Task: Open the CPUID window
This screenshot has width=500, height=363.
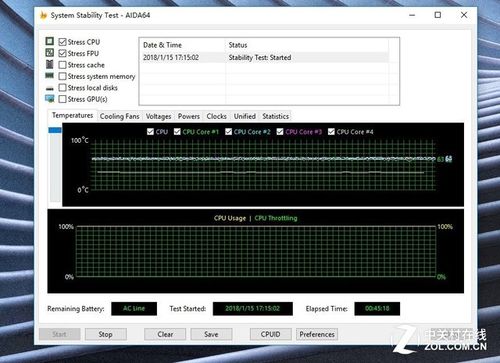Action: coord(270,334)
